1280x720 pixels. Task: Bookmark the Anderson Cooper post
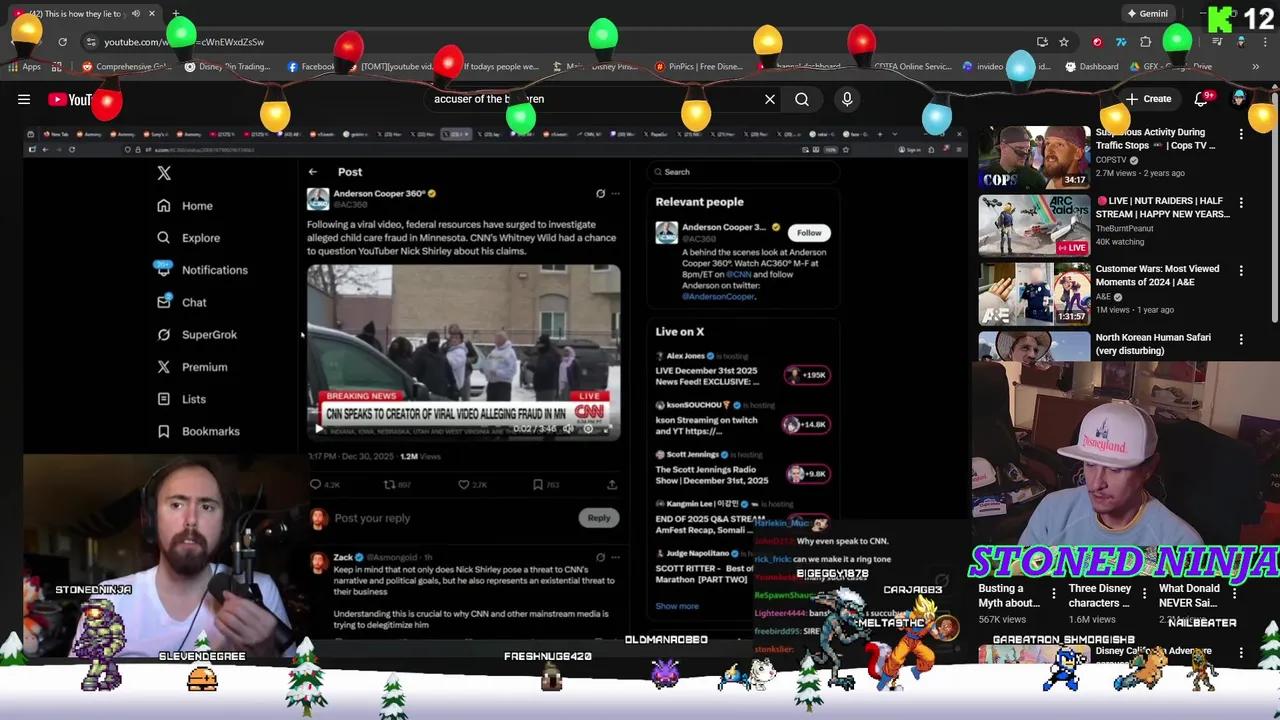(538, 485)
